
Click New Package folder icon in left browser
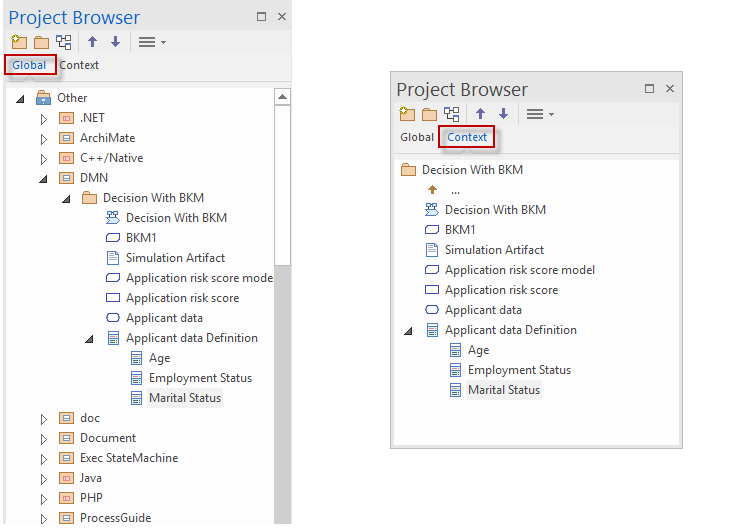[42, 43]
